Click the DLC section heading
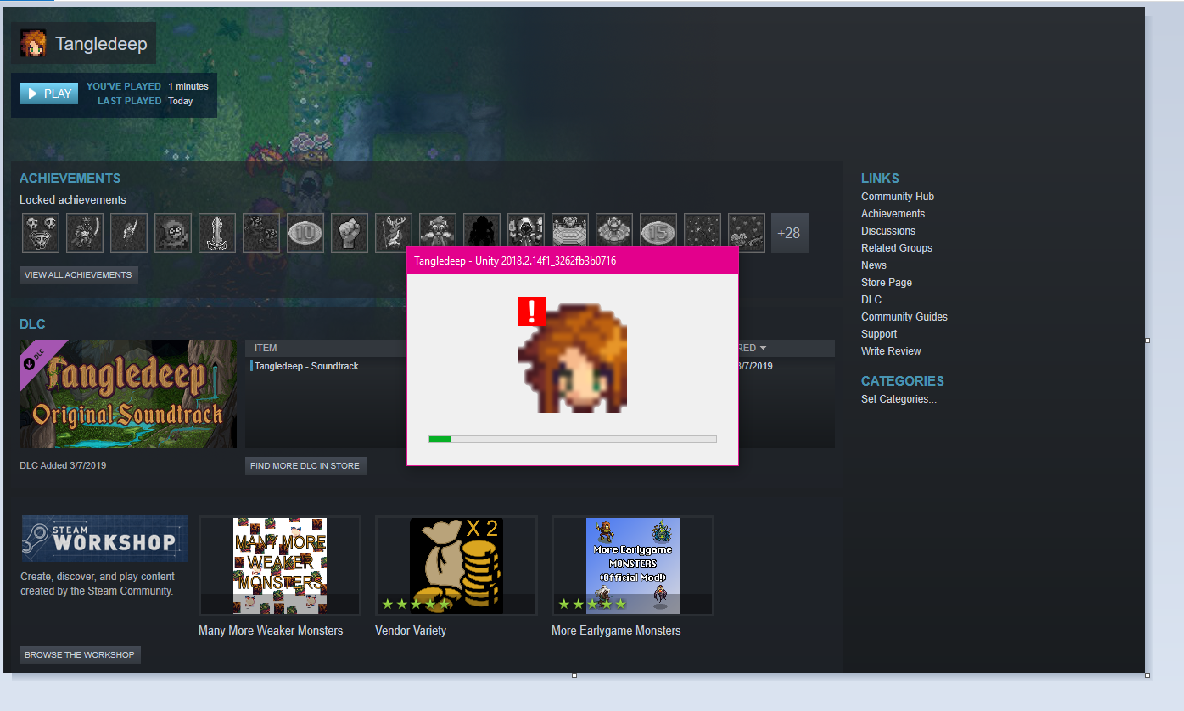Viewport: 1184px width, 711px height. click(x=32, y=324)
